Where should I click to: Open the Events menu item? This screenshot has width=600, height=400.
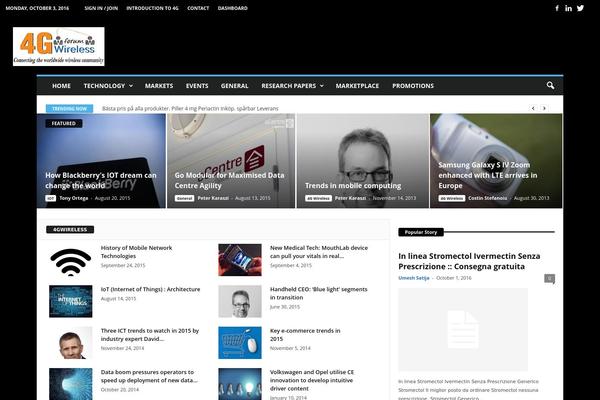pos(197,86)
